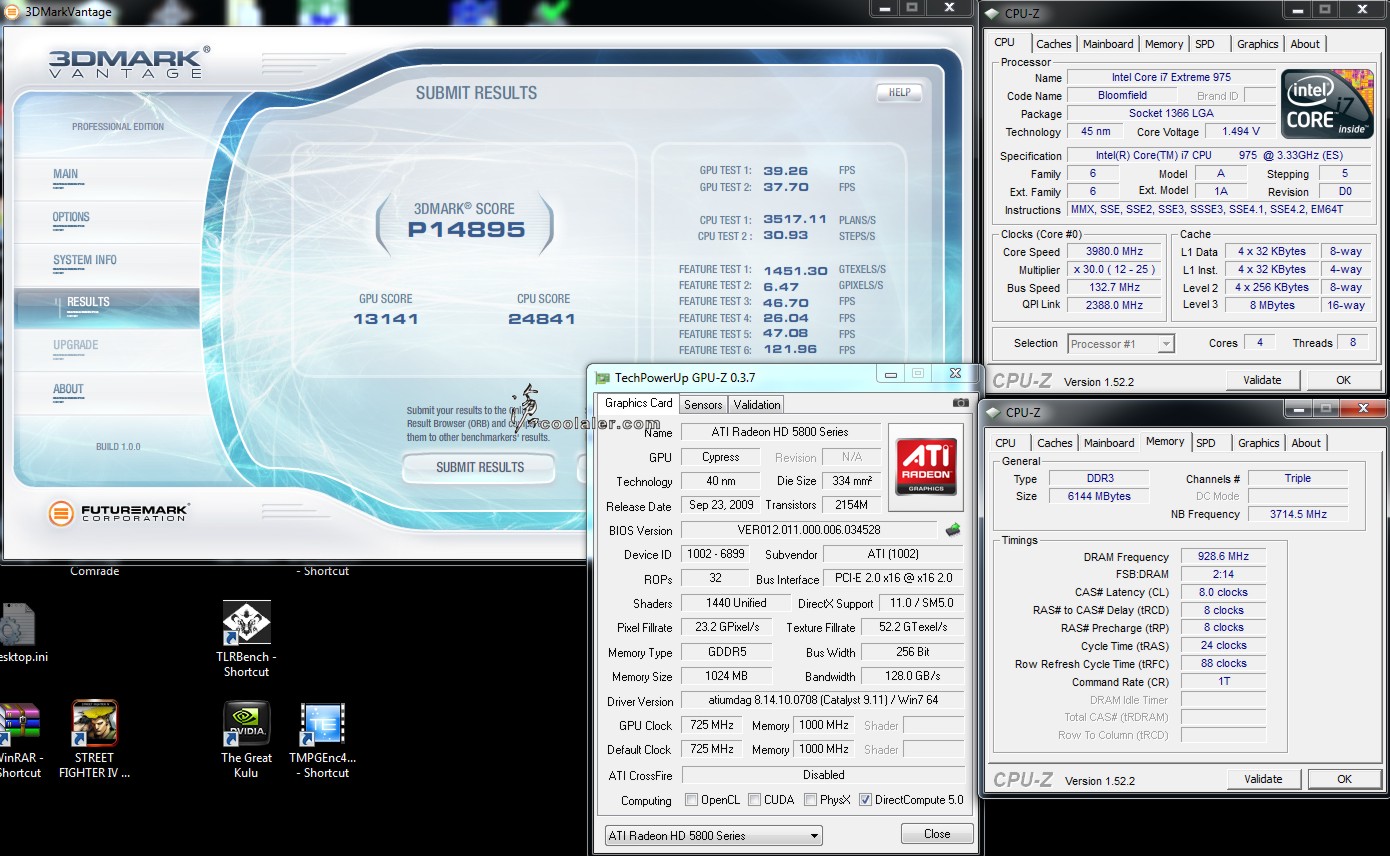
Task: Click the BIOS Version field VER012.011.000.006.034528
Action: (810, 530)
